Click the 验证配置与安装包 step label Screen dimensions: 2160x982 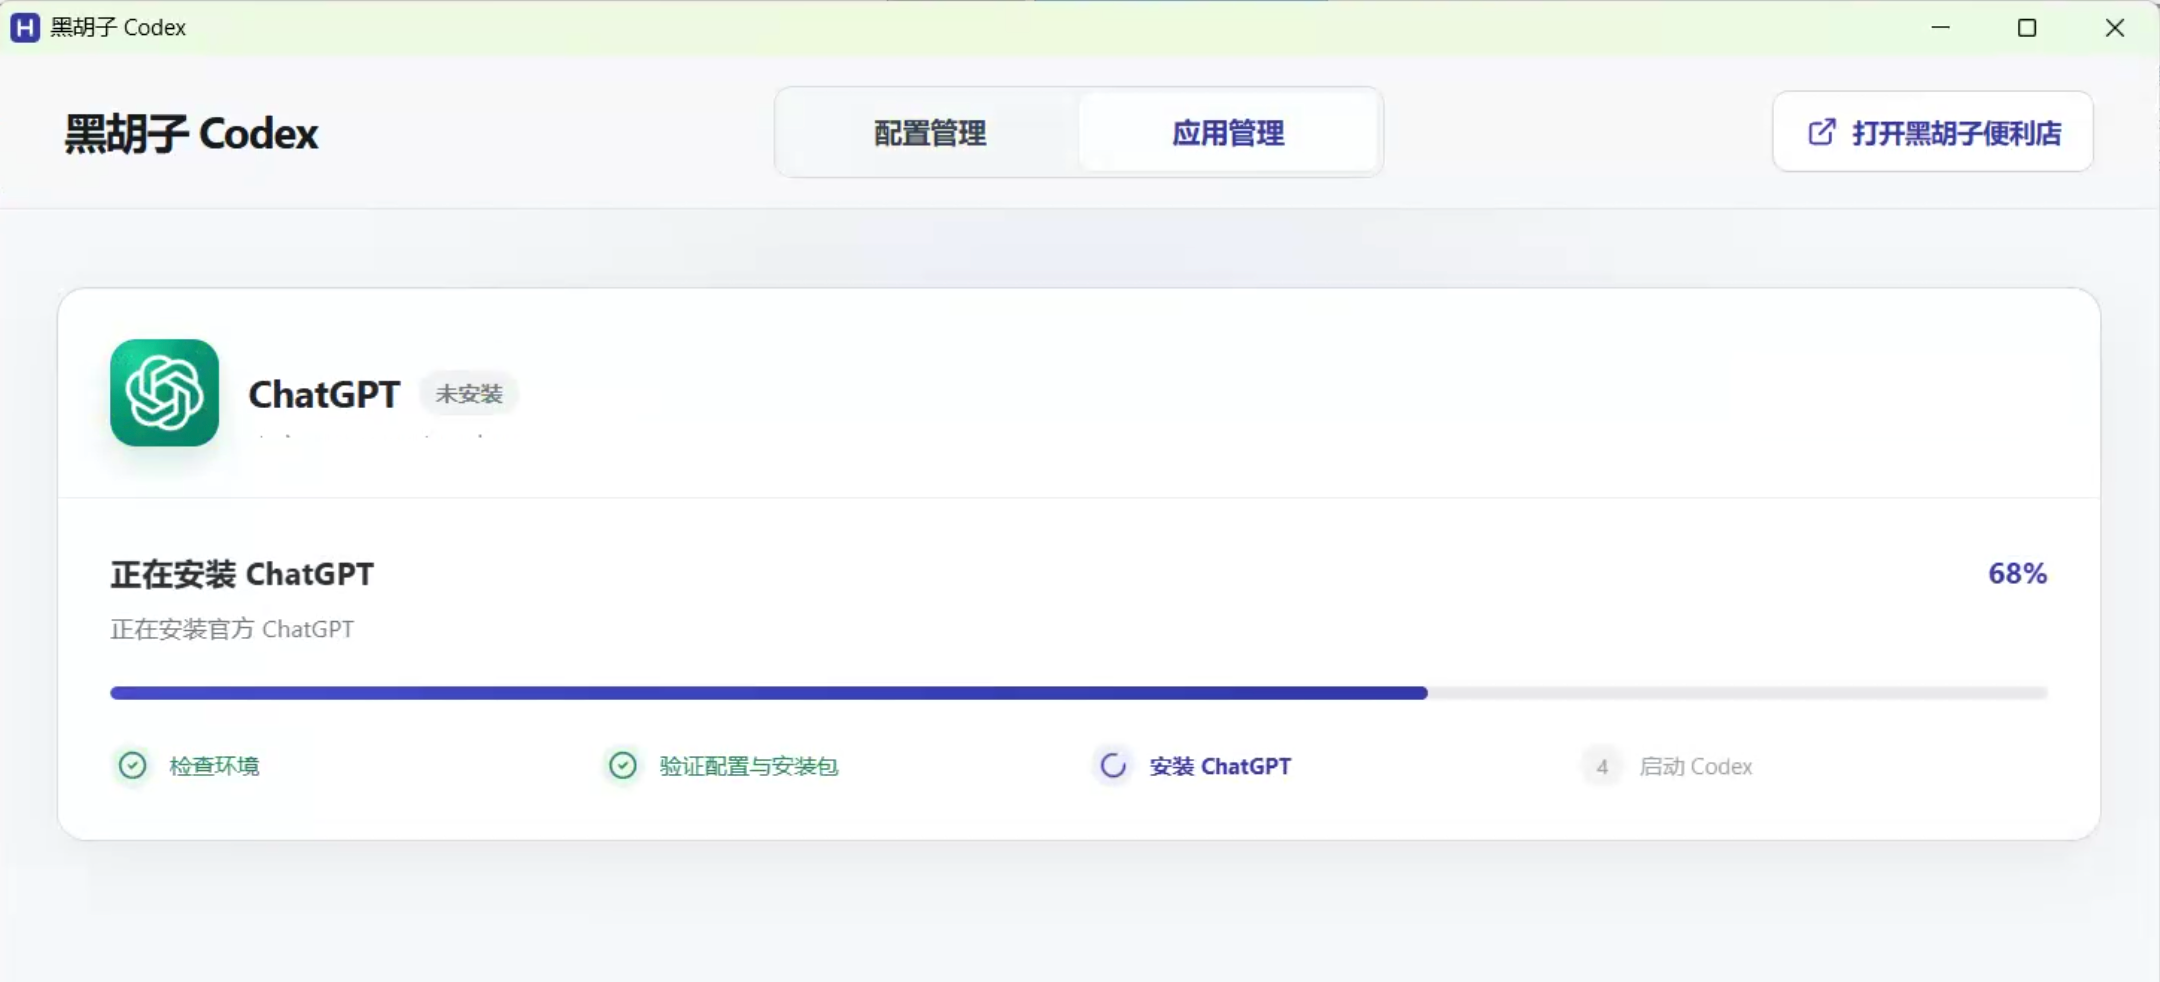tap(748, 766)
